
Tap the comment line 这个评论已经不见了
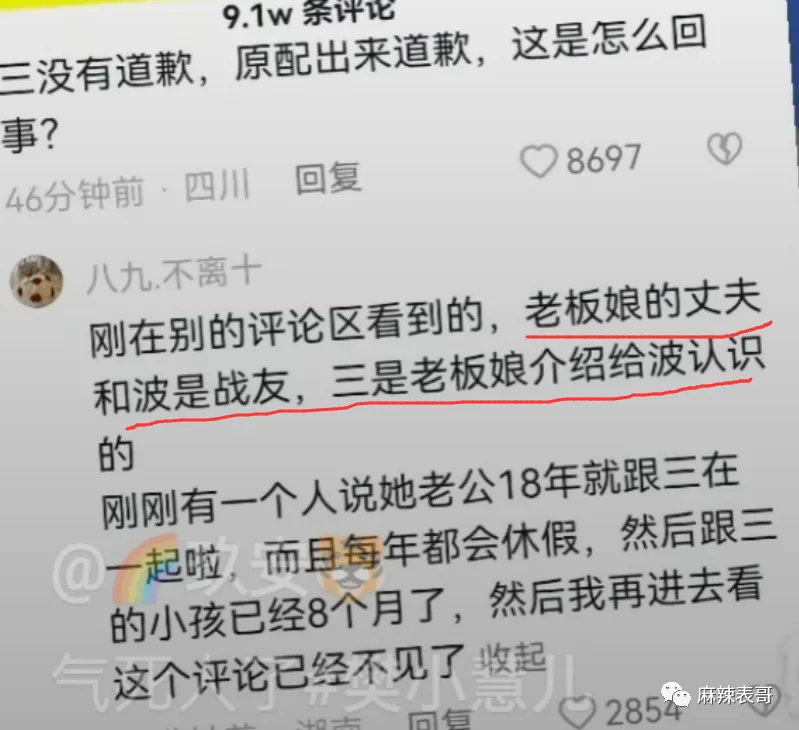coord(288,673)
